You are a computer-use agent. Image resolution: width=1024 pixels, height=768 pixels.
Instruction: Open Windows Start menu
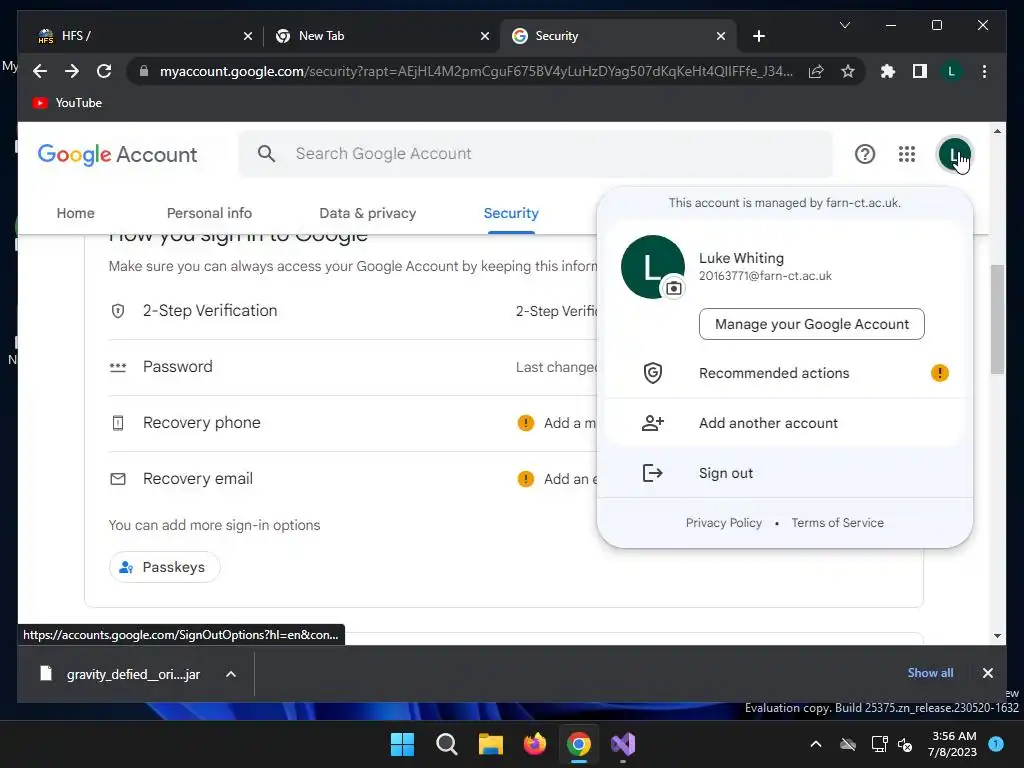402,744
